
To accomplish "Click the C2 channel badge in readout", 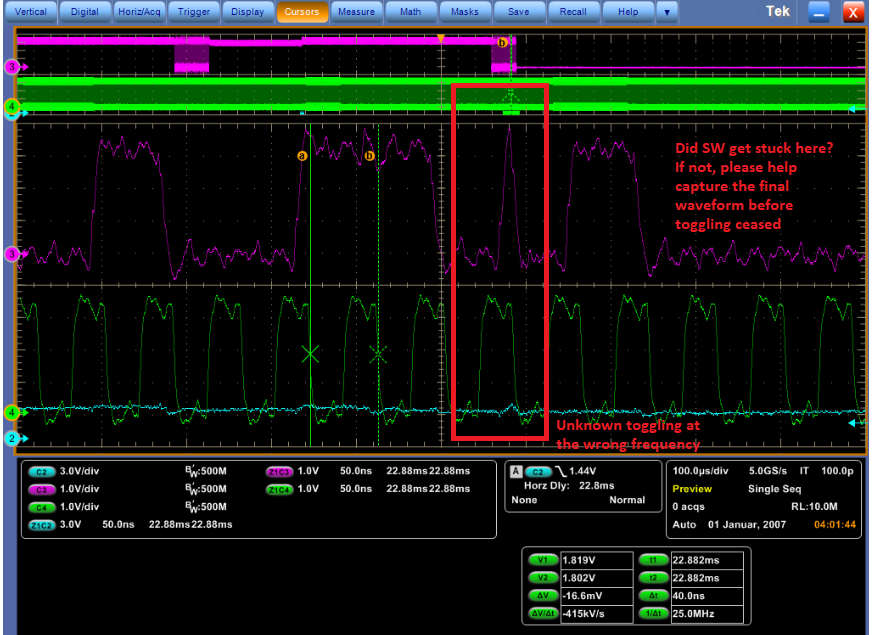I will [43, 471].
